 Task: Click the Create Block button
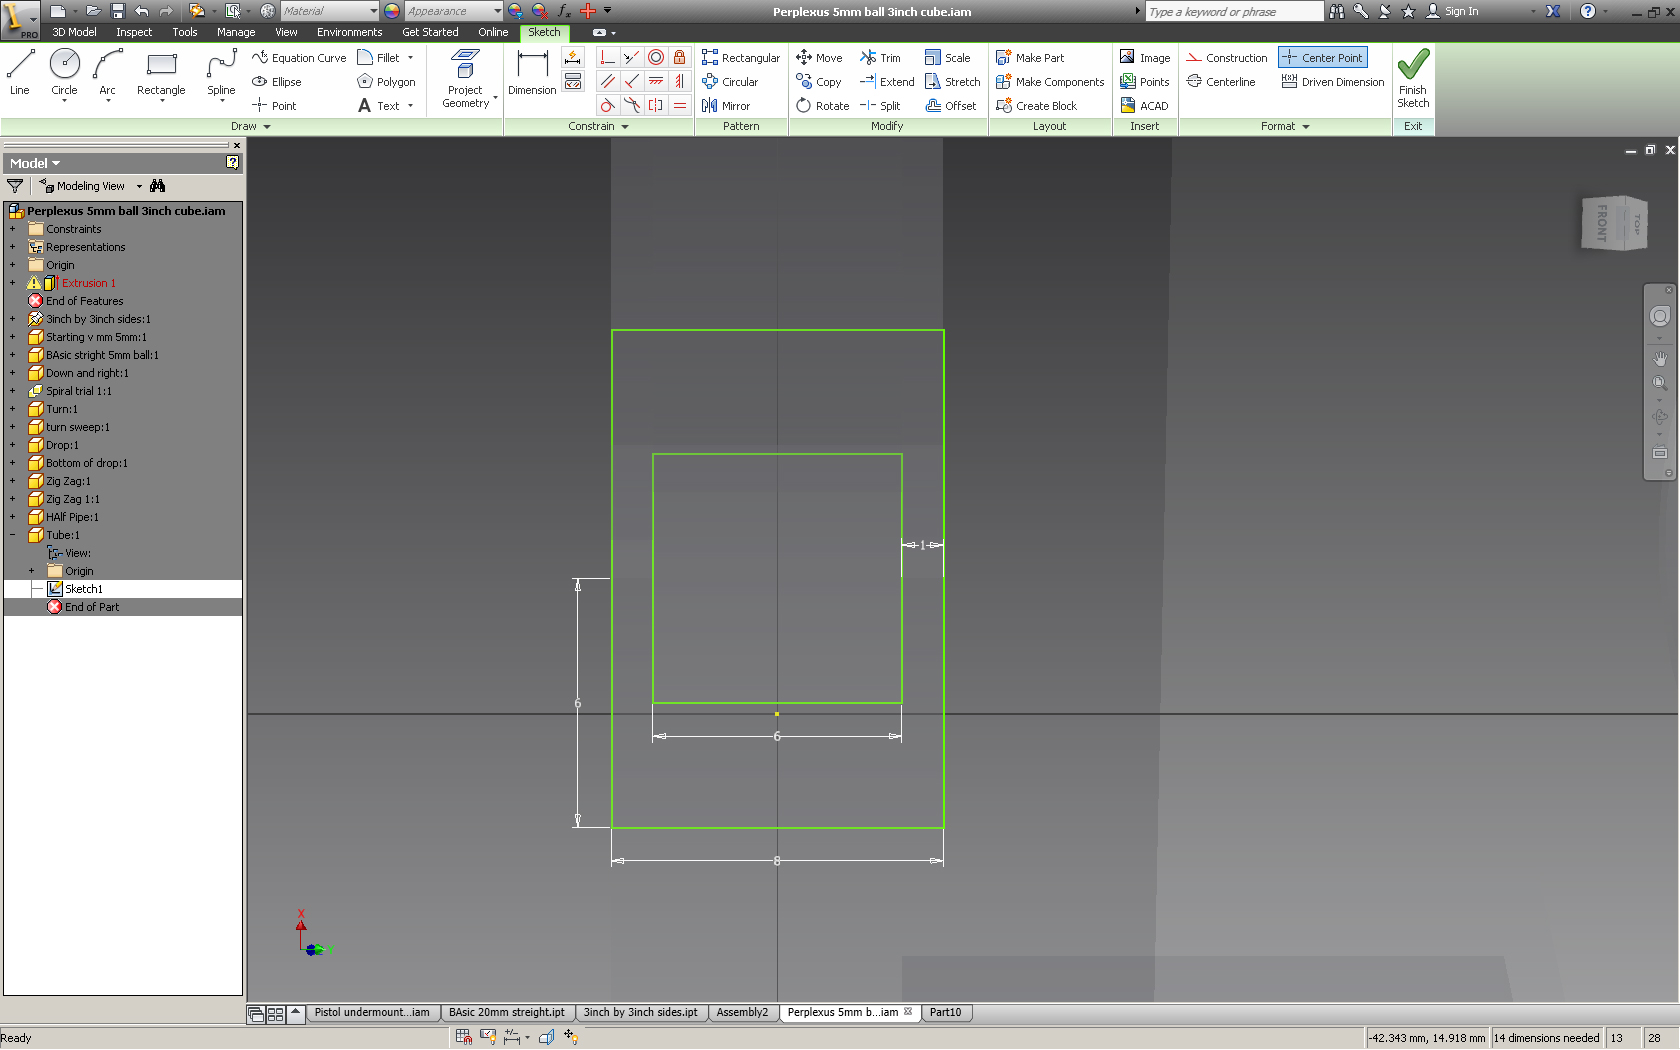click(1036, 106)
